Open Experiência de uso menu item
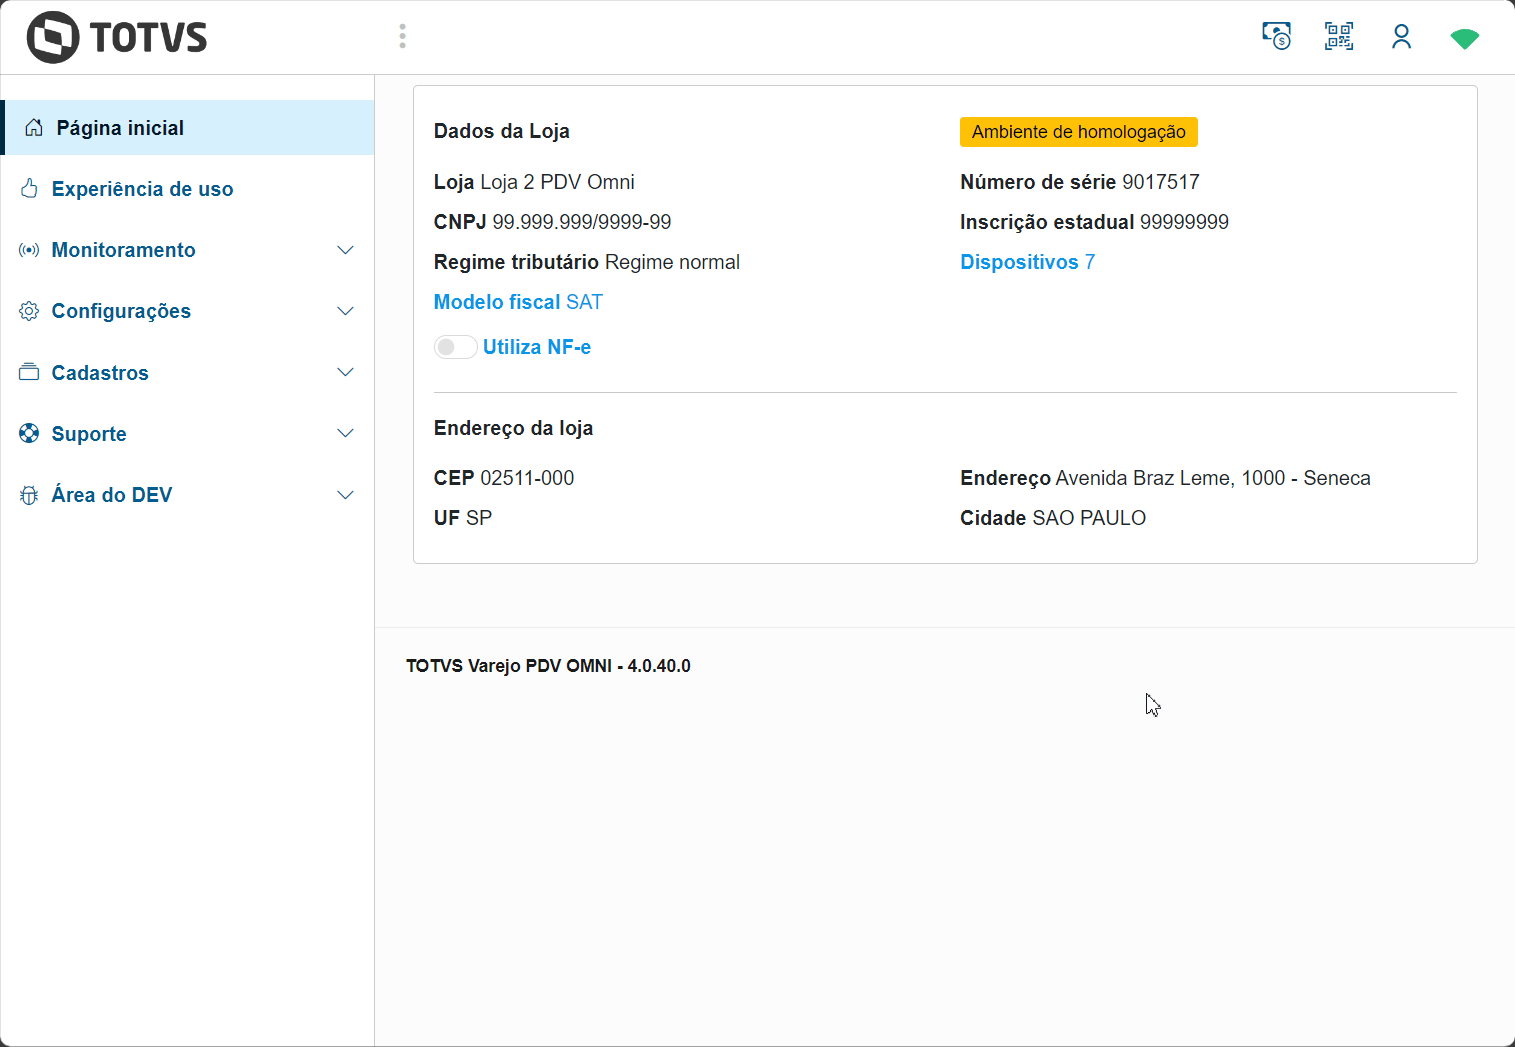Screen dimensions: 1515x1047 pos(142,189)
